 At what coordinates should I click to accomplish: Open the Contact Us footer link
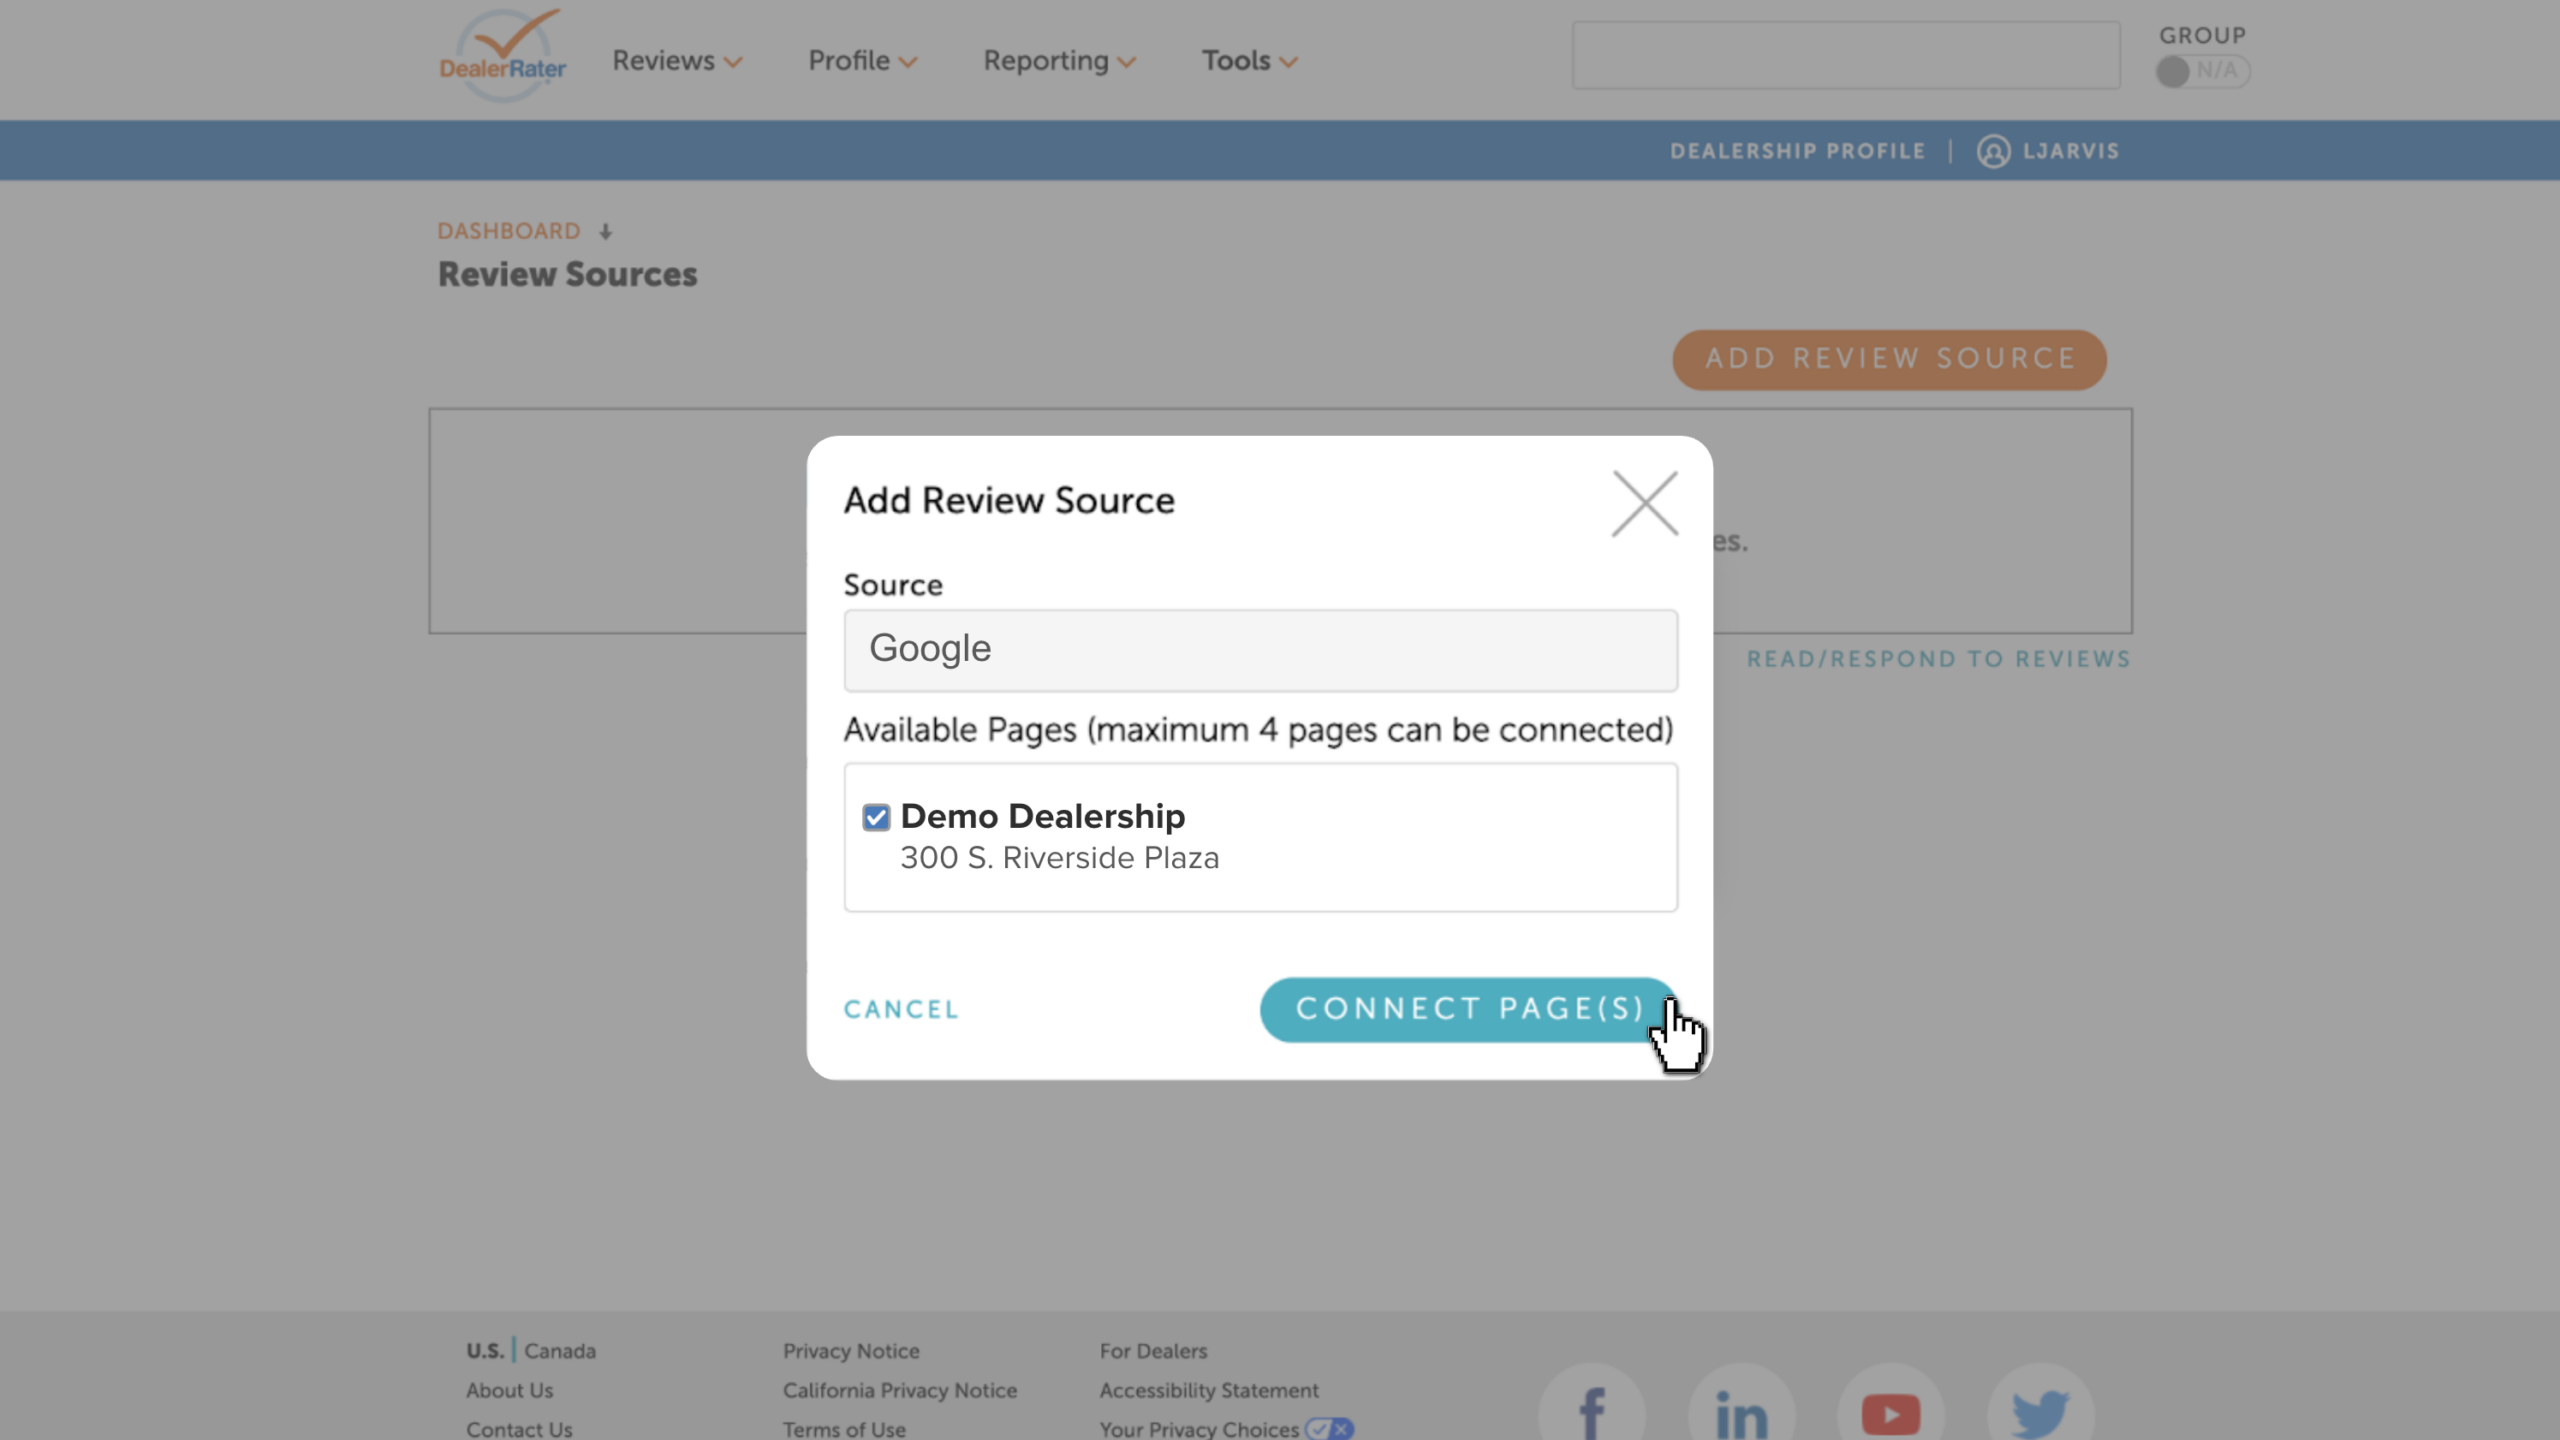point(519,1429)
